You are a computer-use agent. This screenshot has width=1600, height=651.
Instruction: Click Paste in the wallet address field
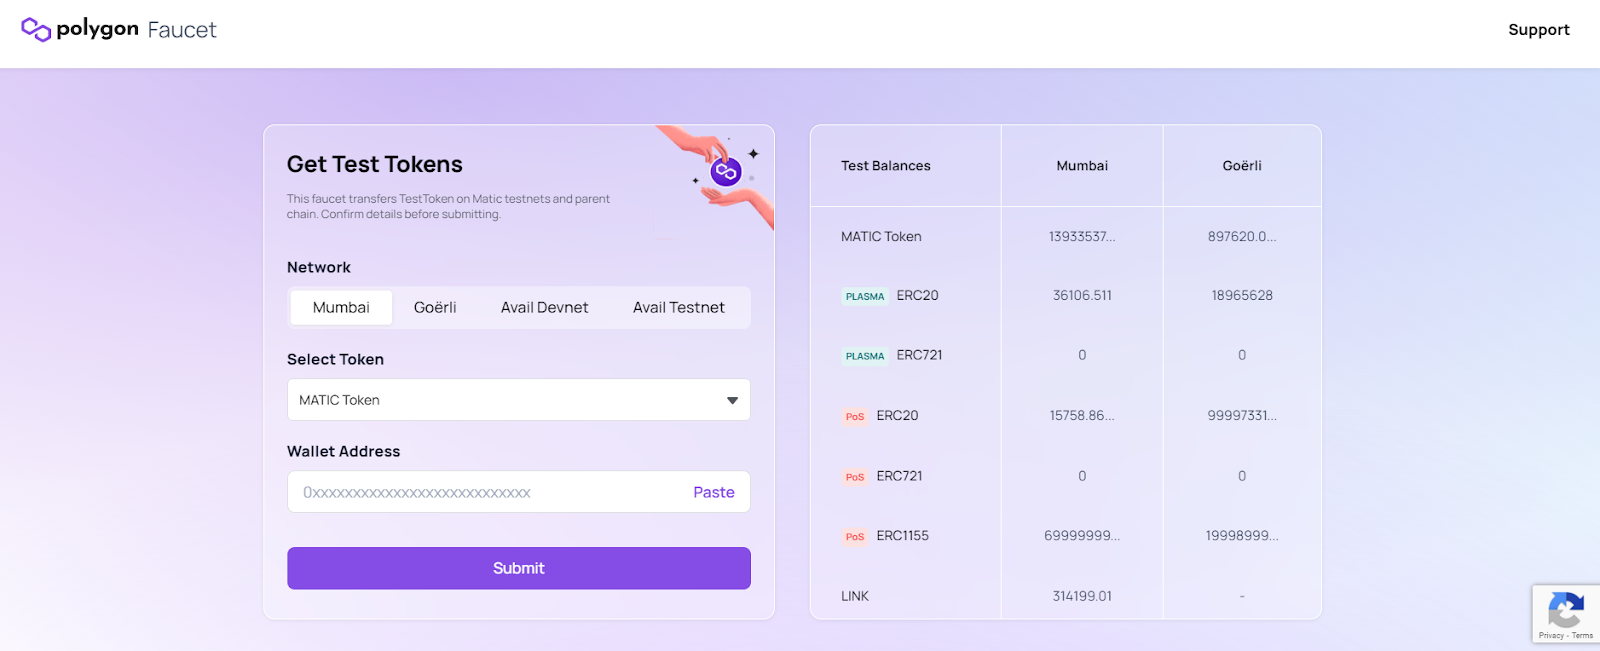714,492
